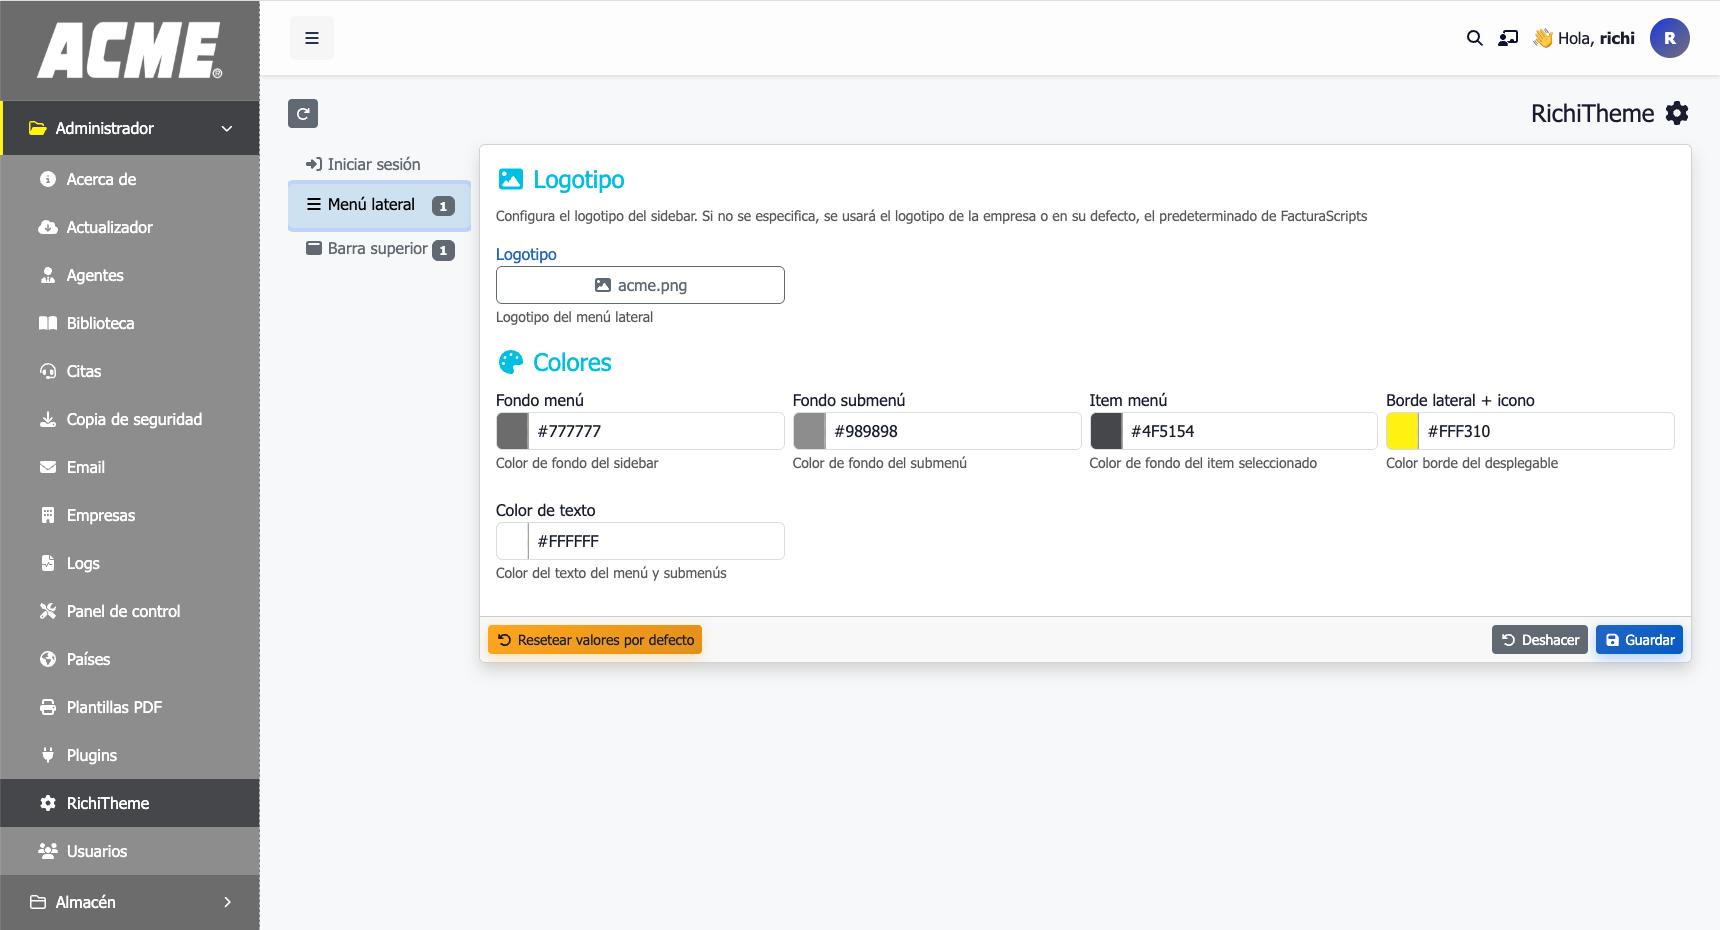1720x930 pixels.
Task: Click the search magnifier icon in the top bar
Action: click(1474, 38)
